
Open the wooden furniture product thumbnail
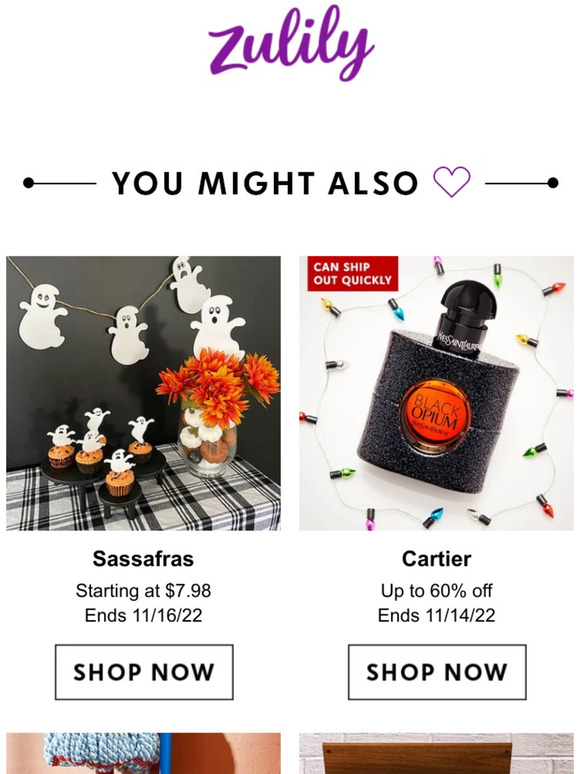(436, 753)
